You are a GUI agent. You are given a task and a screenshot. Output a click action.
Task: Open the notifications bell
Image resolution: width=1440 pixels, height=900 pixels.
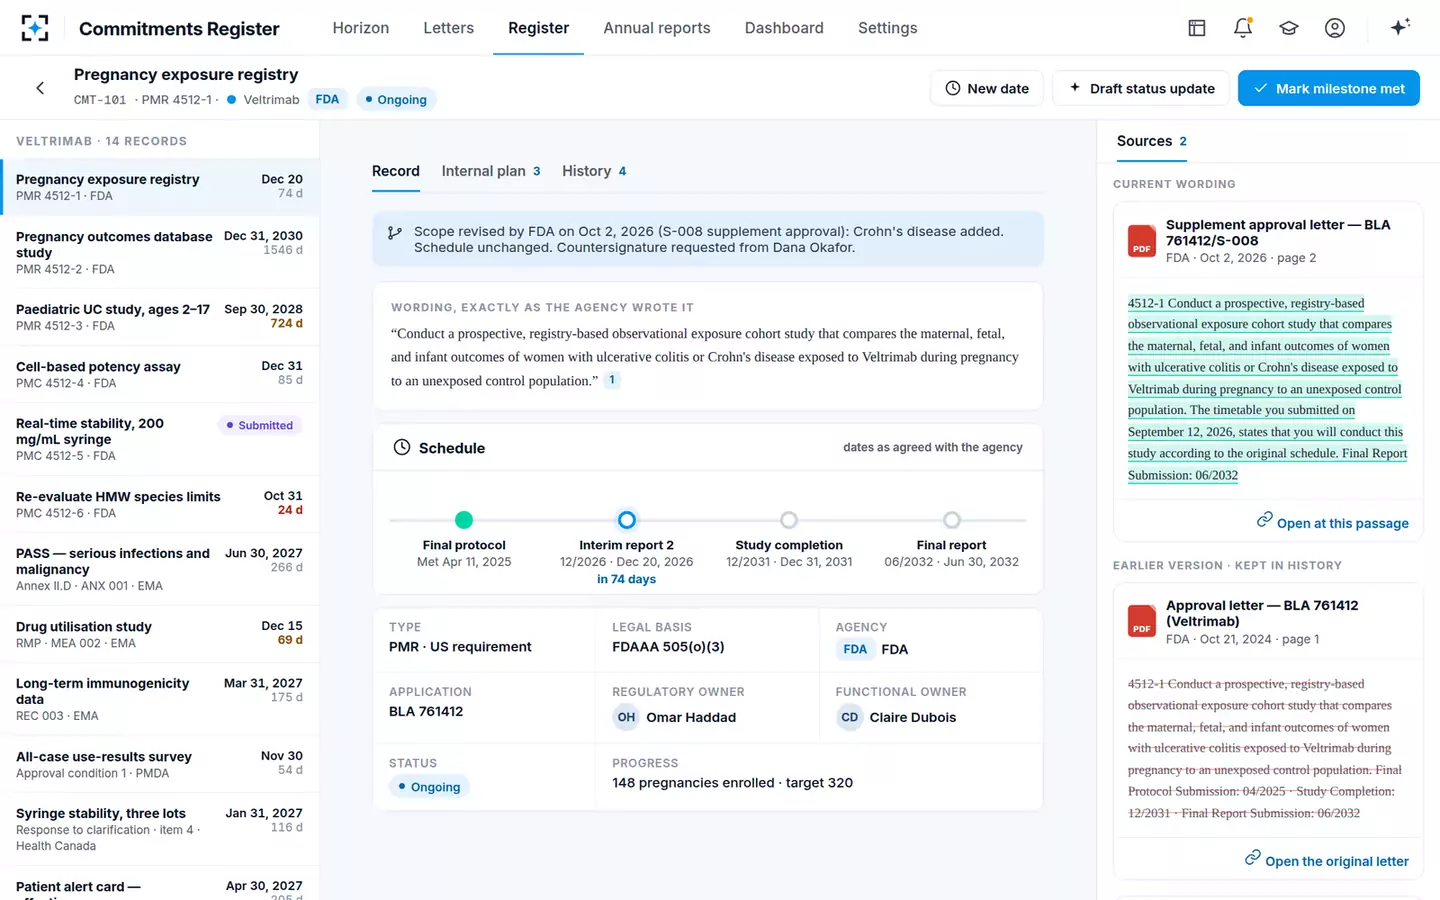coord(1243,28)
